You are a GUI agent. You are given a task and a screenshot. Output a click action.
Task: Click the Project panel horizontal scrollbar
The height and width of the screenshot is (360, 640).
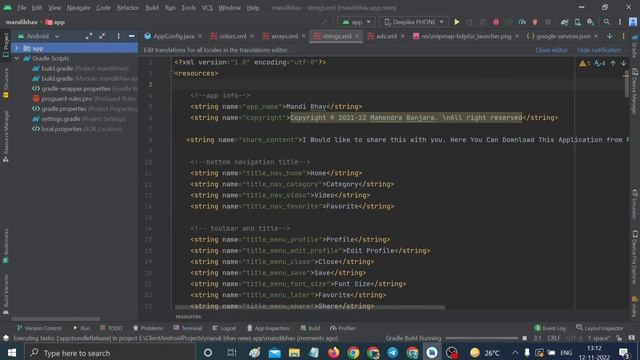click(56, 319)
